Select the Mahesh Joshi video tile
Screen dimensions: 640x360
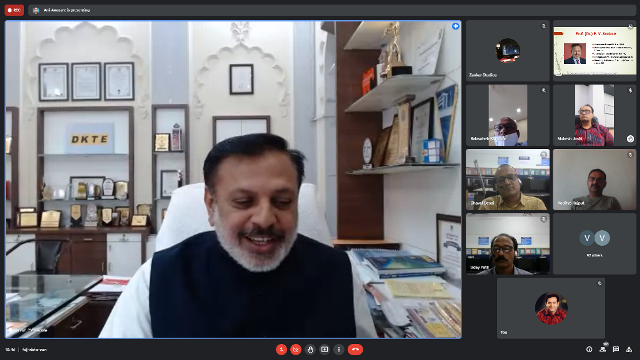pyautogui.click(x=595, y=115)
